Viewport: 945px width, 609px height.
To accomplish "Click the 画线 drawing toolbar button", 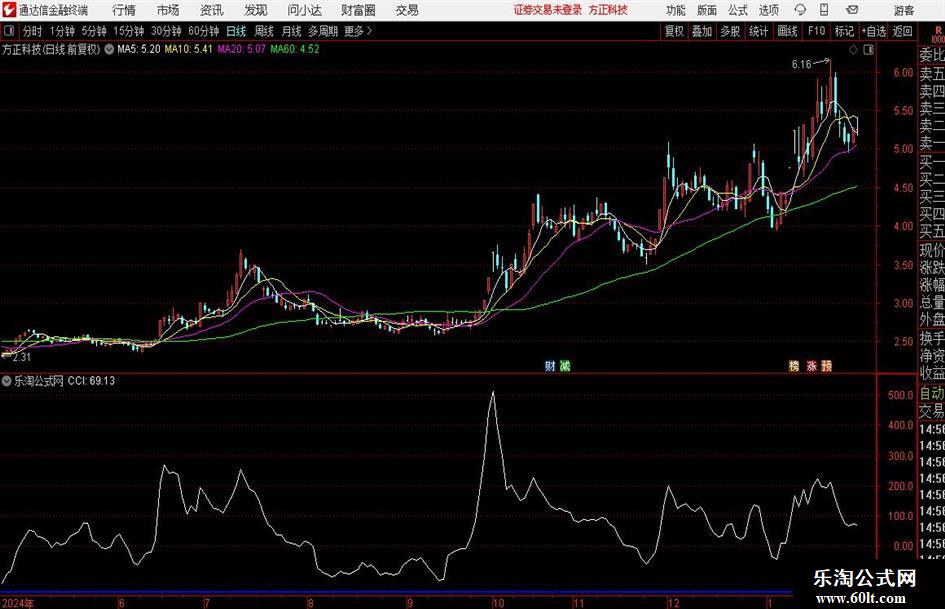I will click(787, 31).
